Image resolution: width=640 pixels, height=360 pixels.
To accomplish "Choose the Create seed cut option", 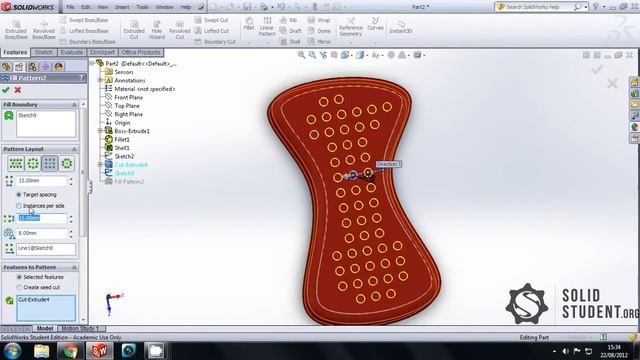I will [19, 287].
